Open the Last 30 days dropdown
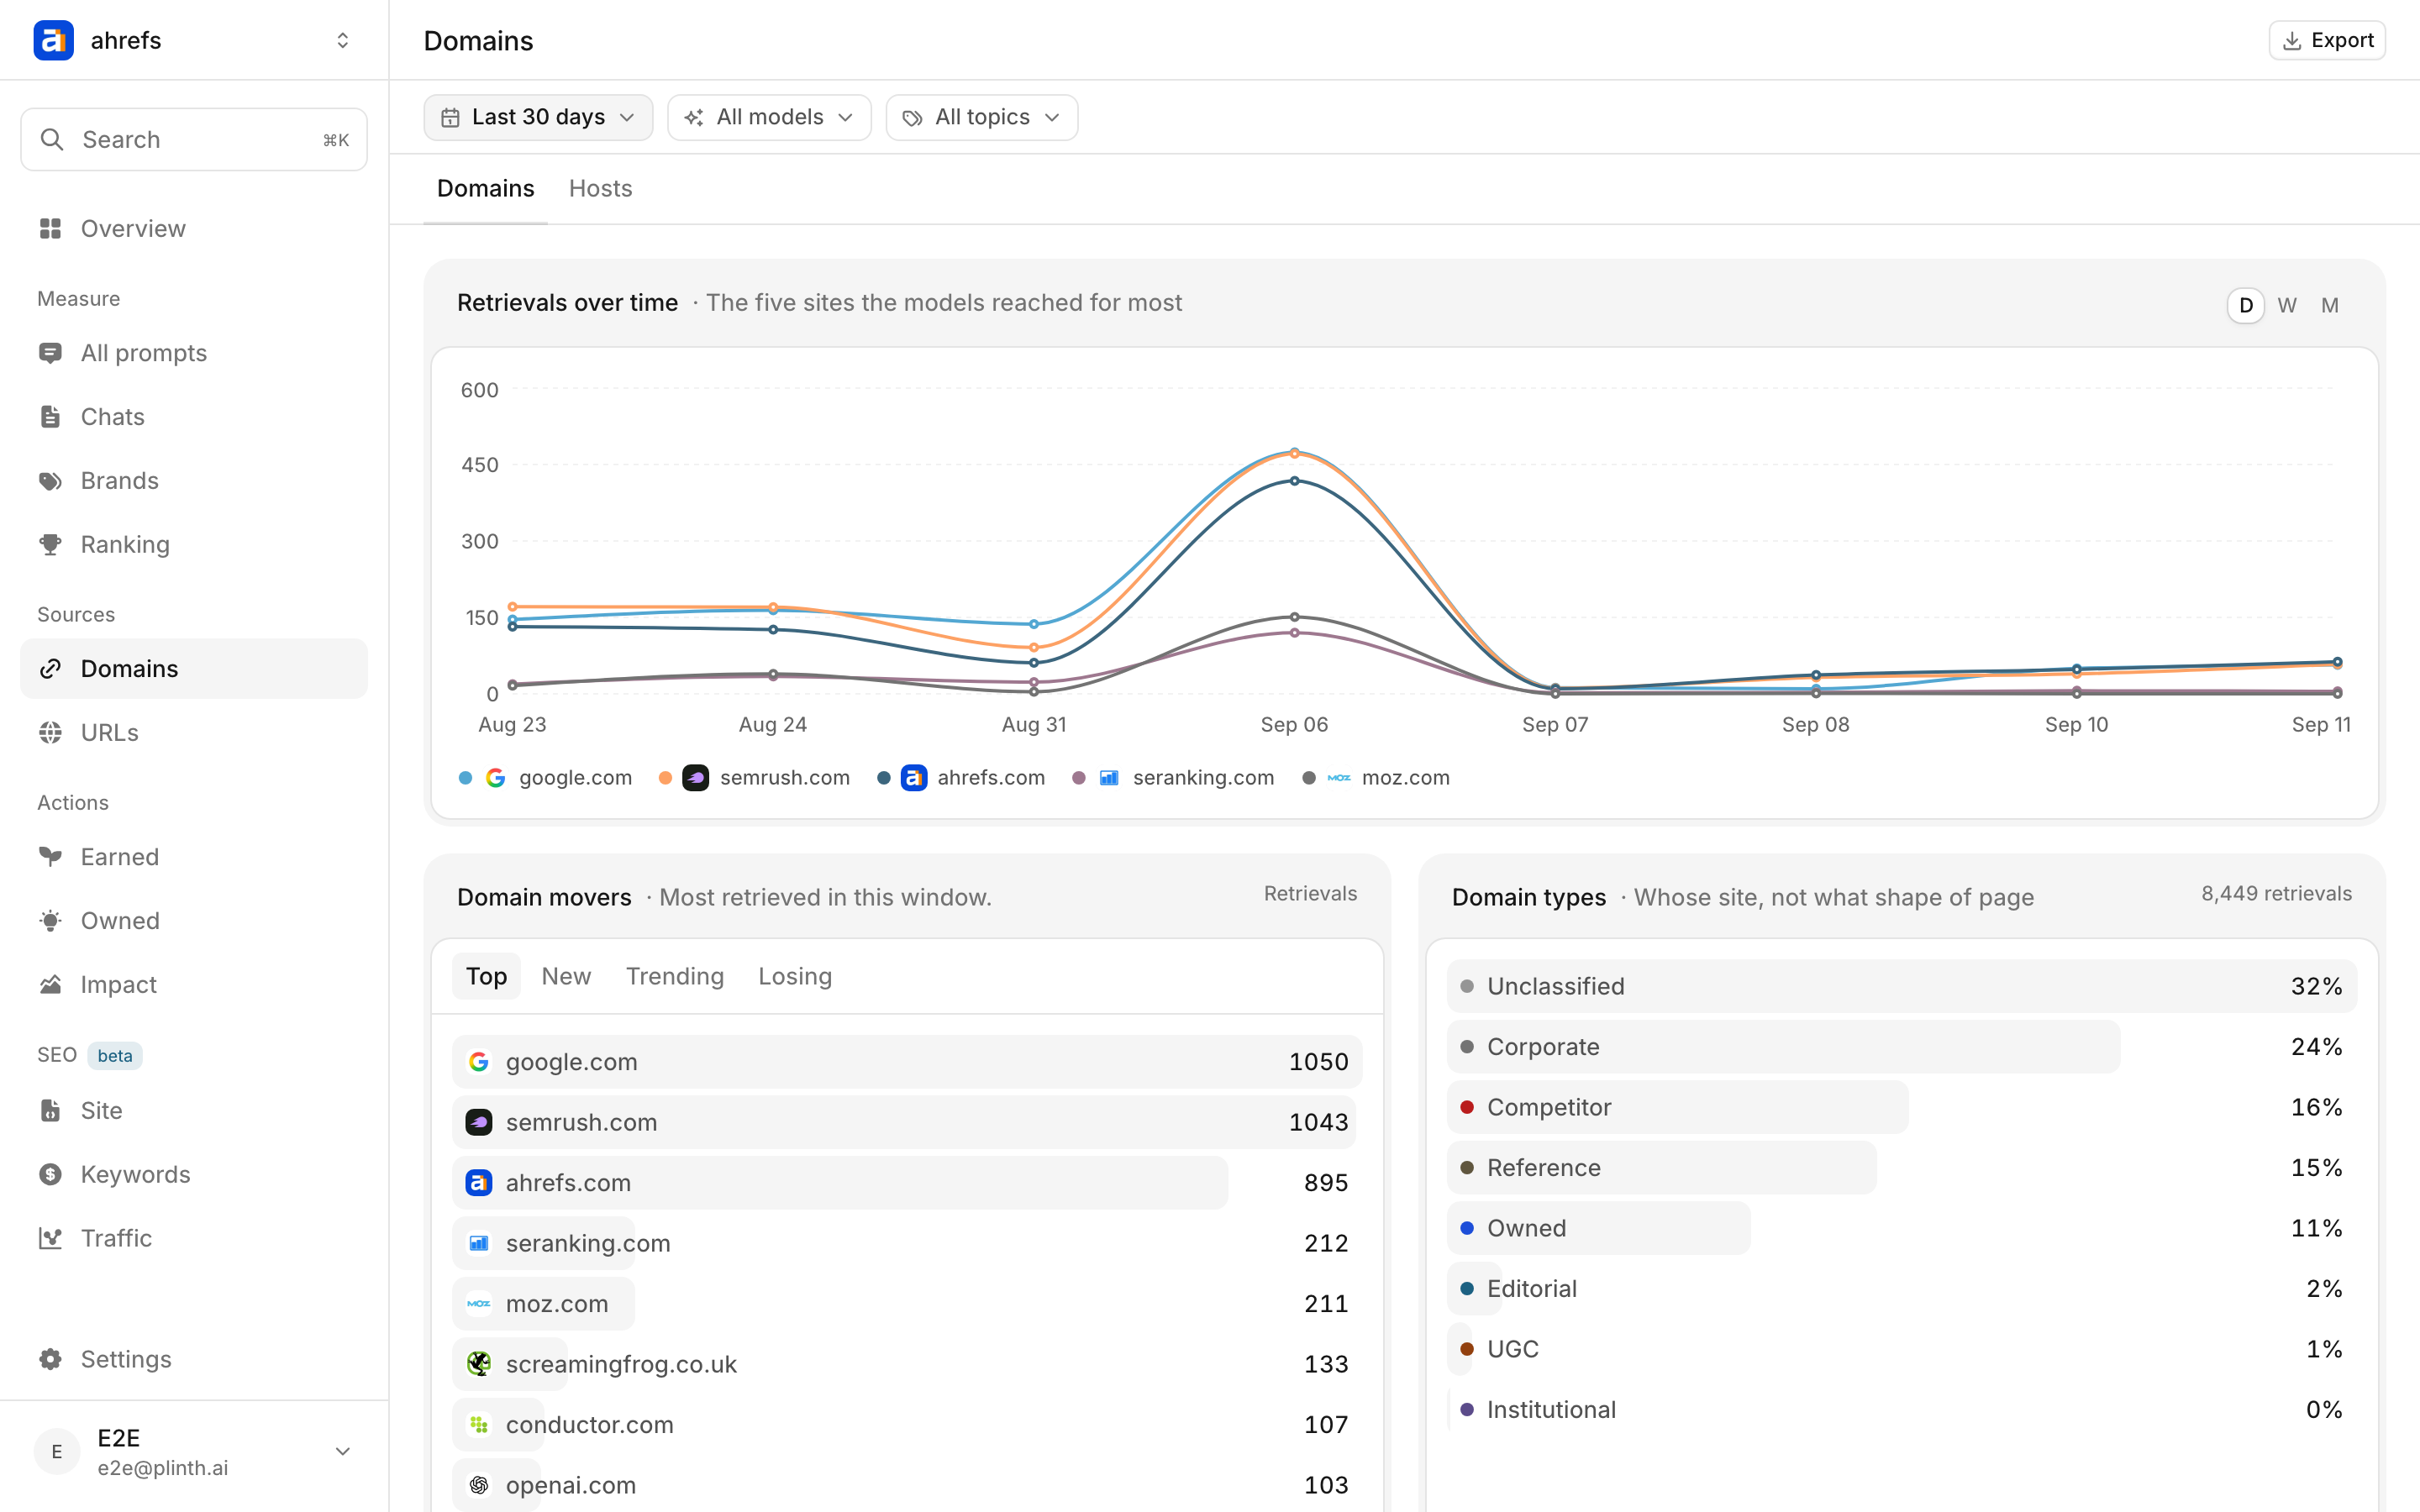Screen dimensions: 2420x1512 coord(538,118)
